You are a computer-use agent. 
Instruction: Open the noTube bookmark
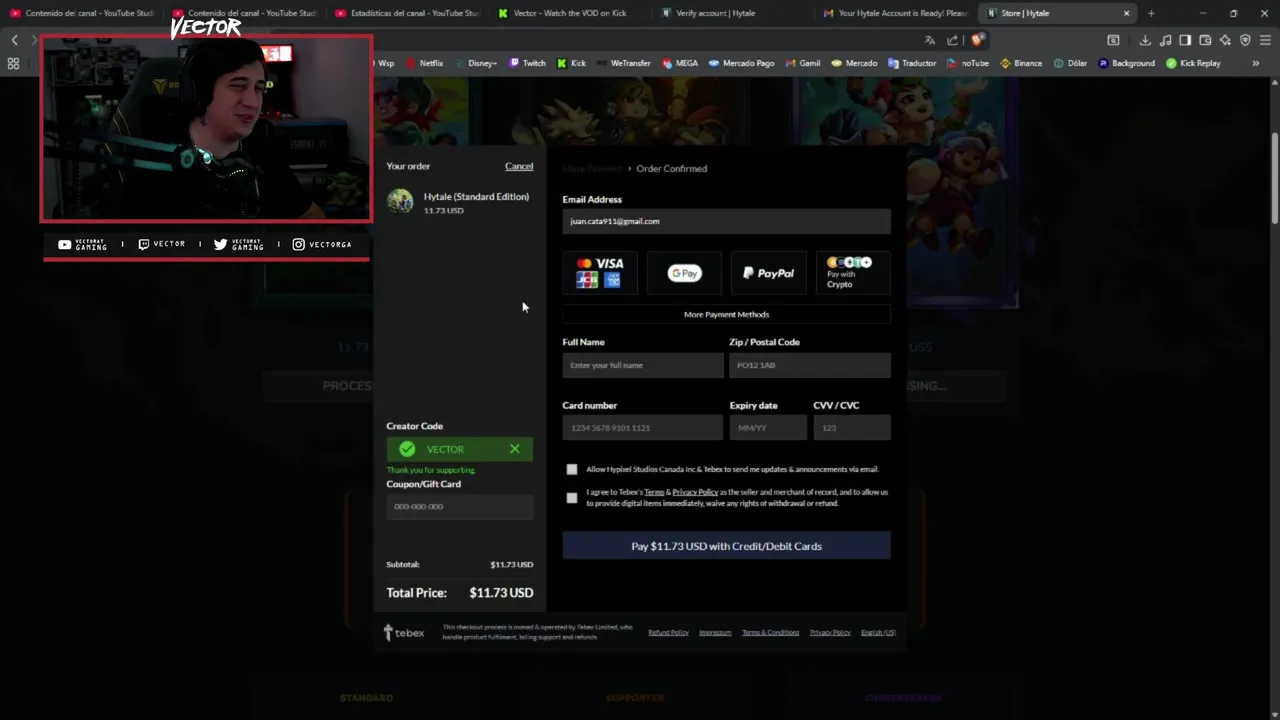tap(968, 63)
